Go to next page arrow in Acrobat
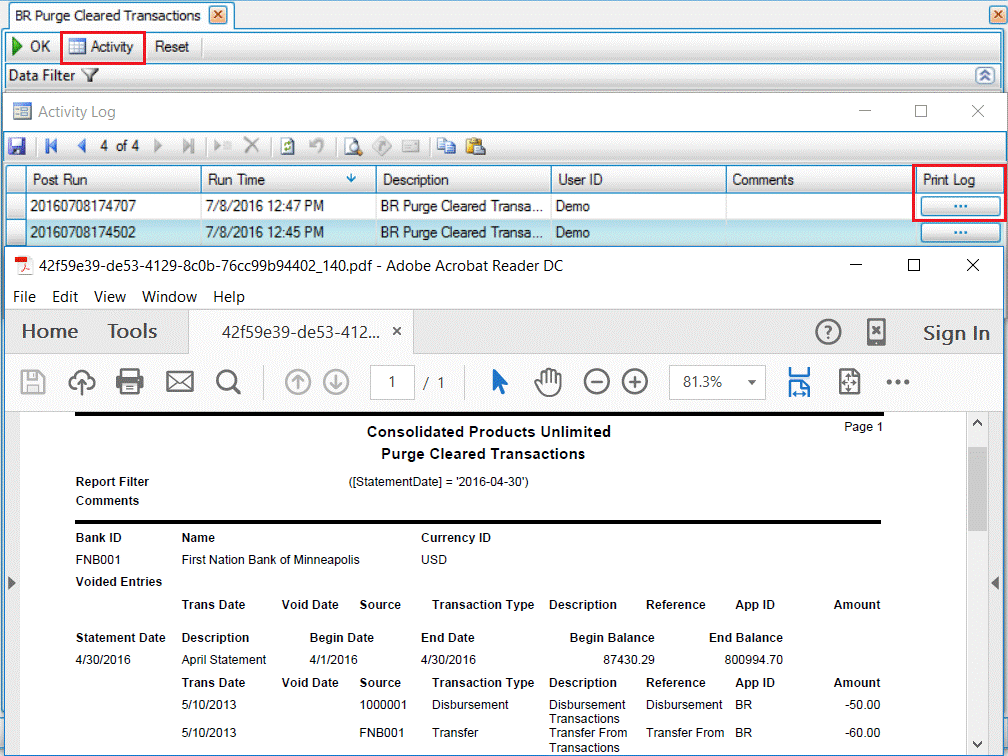 pos(336,382)
